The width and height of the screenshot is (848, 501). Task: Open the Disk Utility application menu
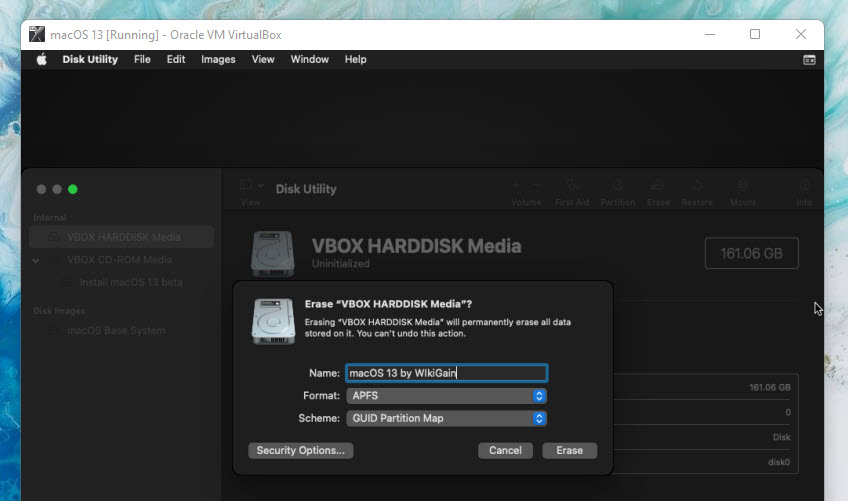tap(90, 60)
